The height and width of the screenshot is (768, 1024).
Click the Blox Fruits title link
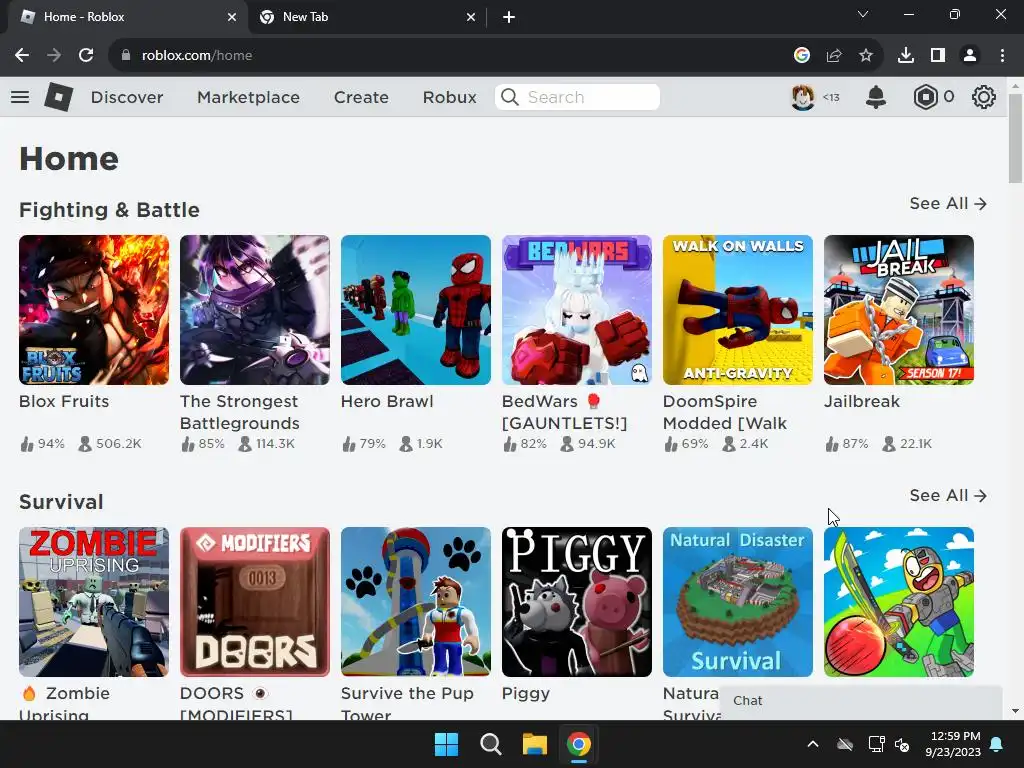click(x=64, y=401)
